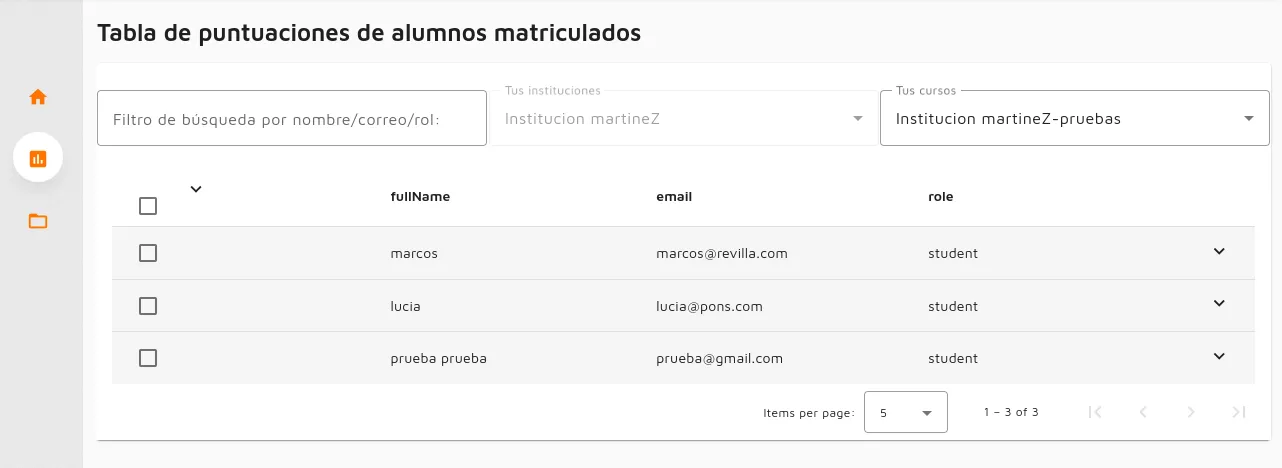Open the Items per page dropdown

(x=905, y=412)
